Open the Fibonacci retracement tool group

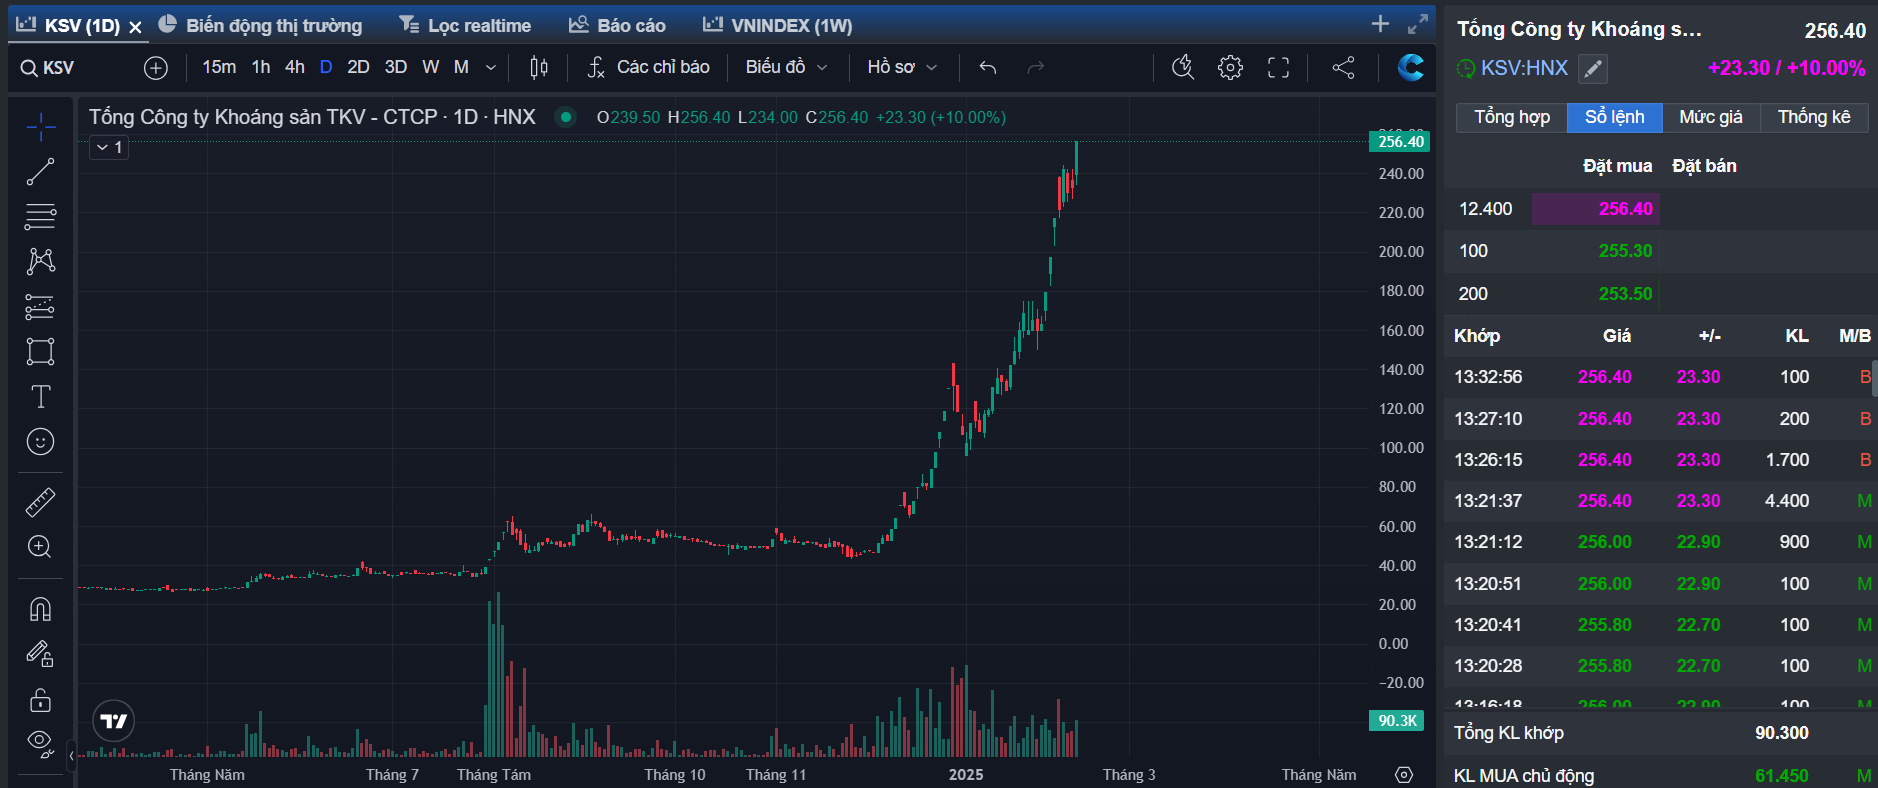click(x=40, y=216)
